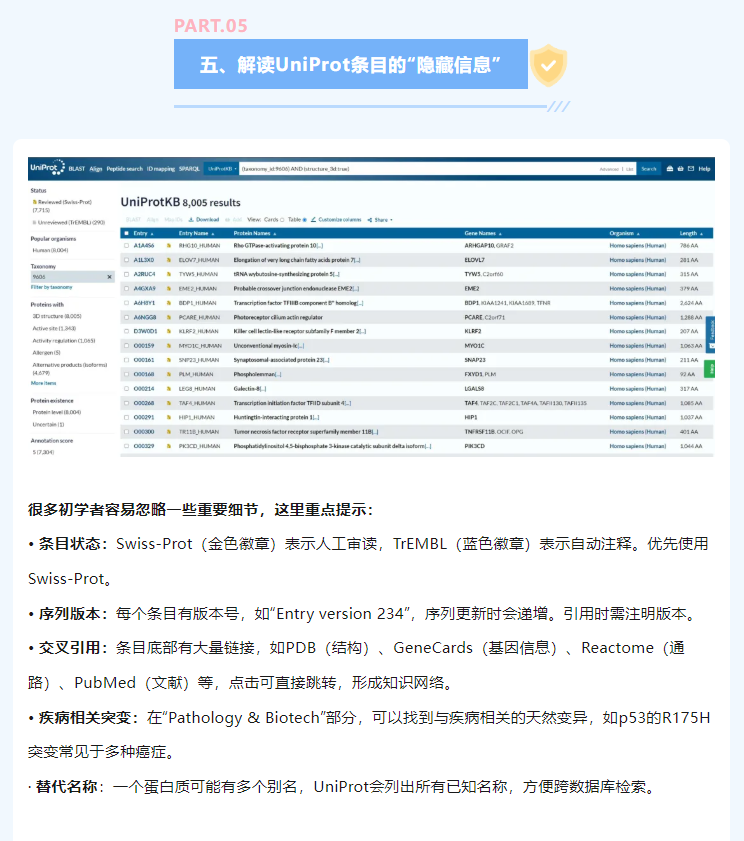Viewport: 744px width, 841px height.
Task: Open BLAST in the top navigation
Action: [x=77, y=168]
